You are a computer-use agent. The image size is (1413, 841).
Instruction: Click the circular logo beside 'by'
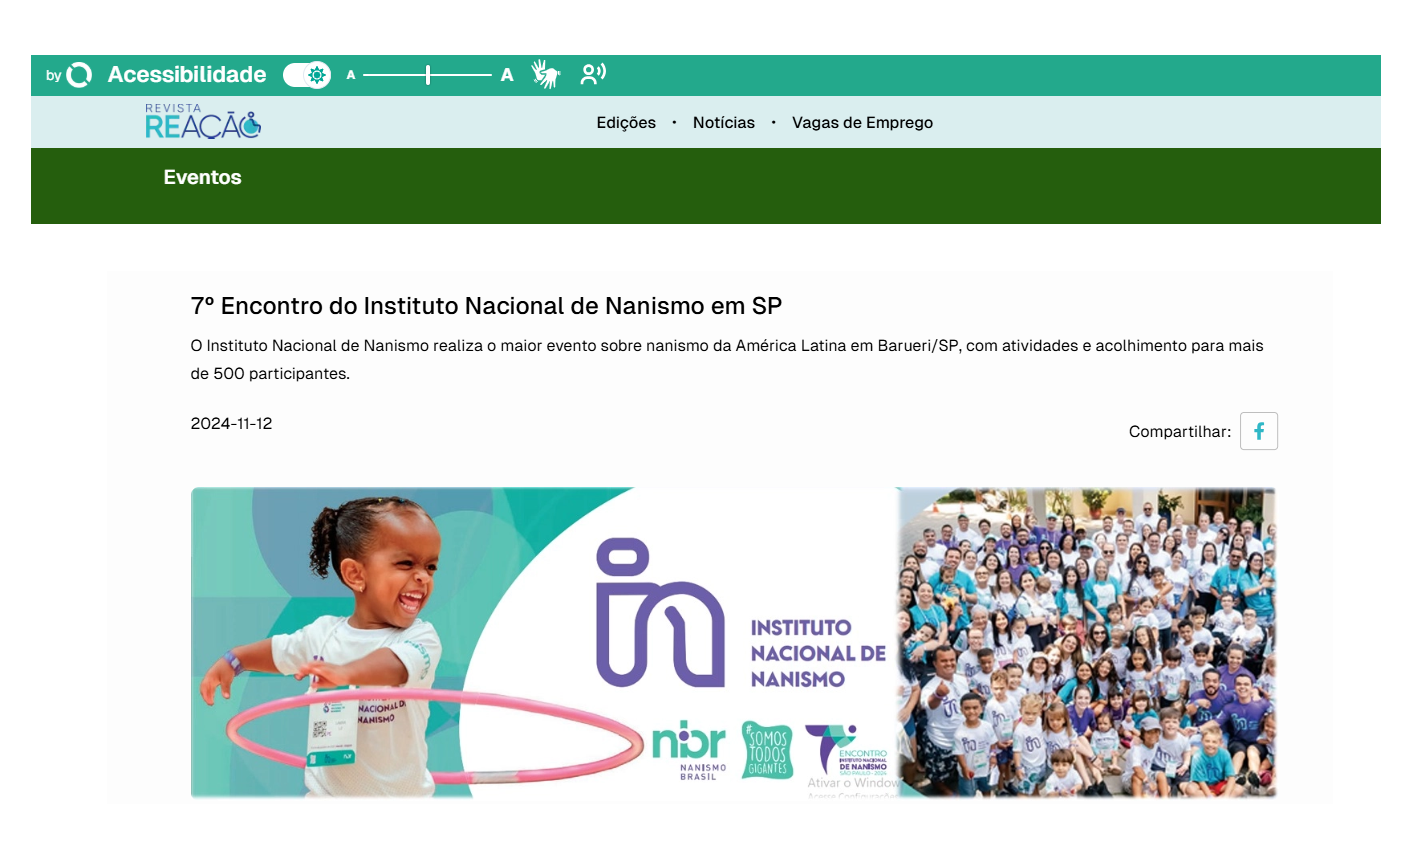coord(78,75)
